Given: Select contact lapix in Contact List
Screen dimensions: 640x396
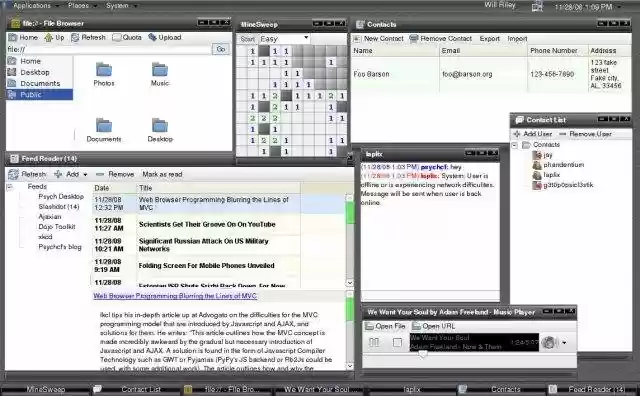Looking at the screenshot, I should (547, 175).
